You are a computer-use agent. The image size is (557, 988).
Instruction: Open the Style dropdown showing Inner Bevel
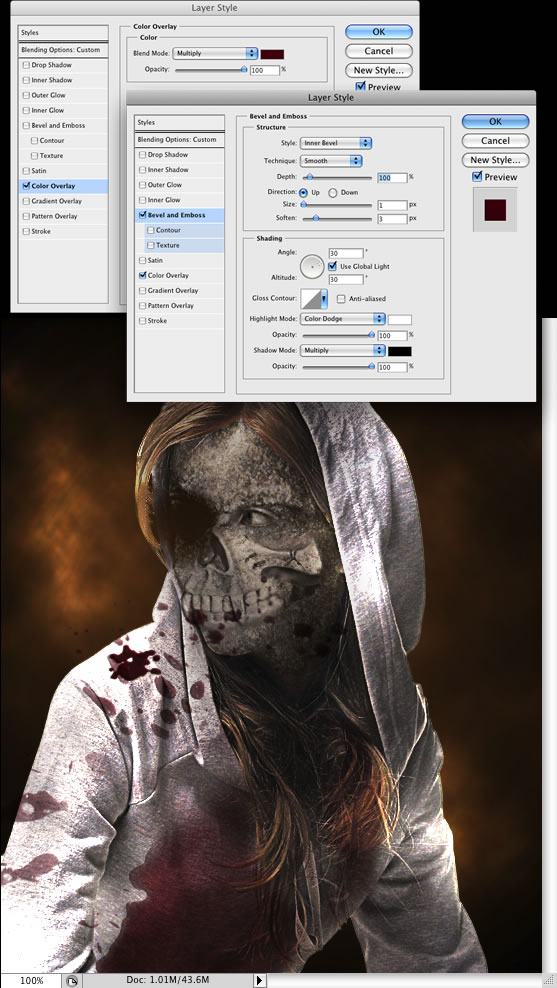[x=336, y=143]
